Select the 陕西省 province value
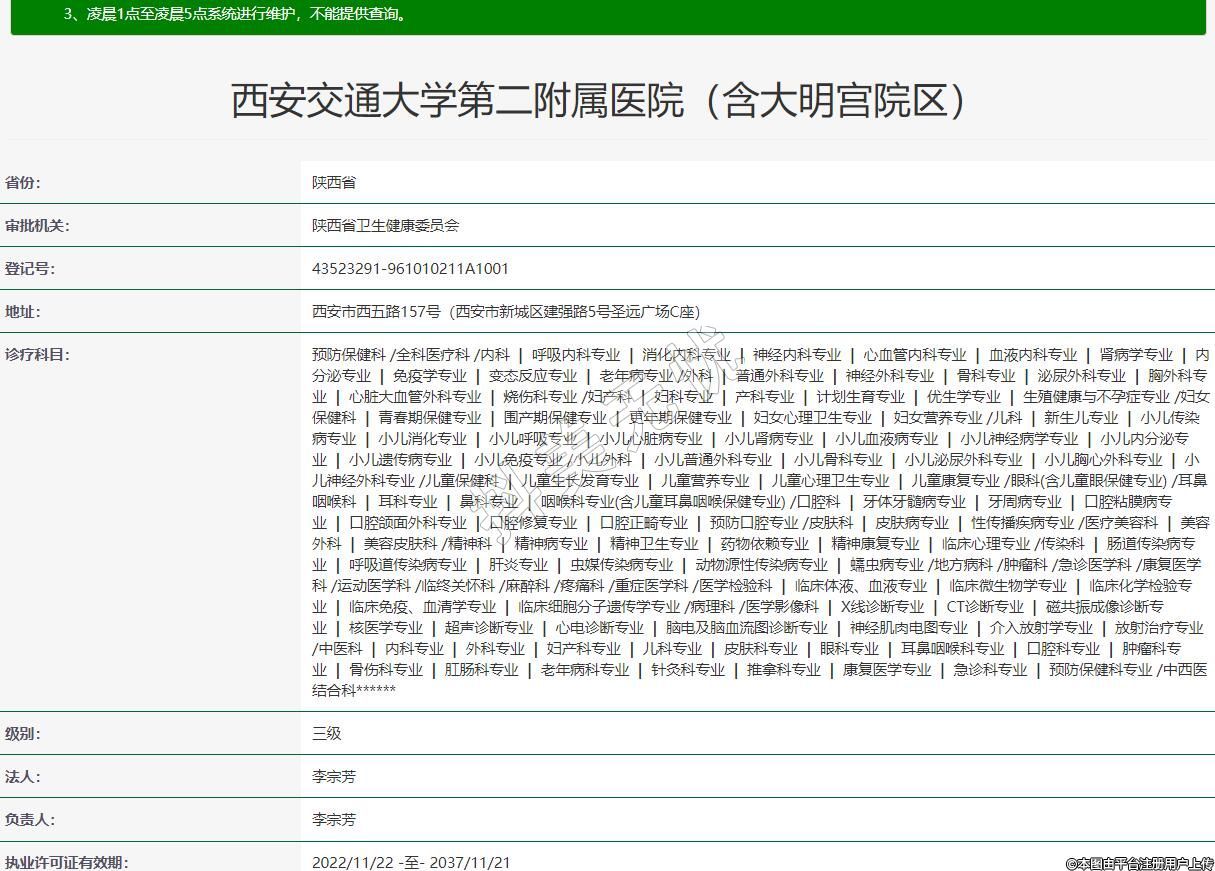Screen dimensions: 1215x871 [x=334, y=183]
